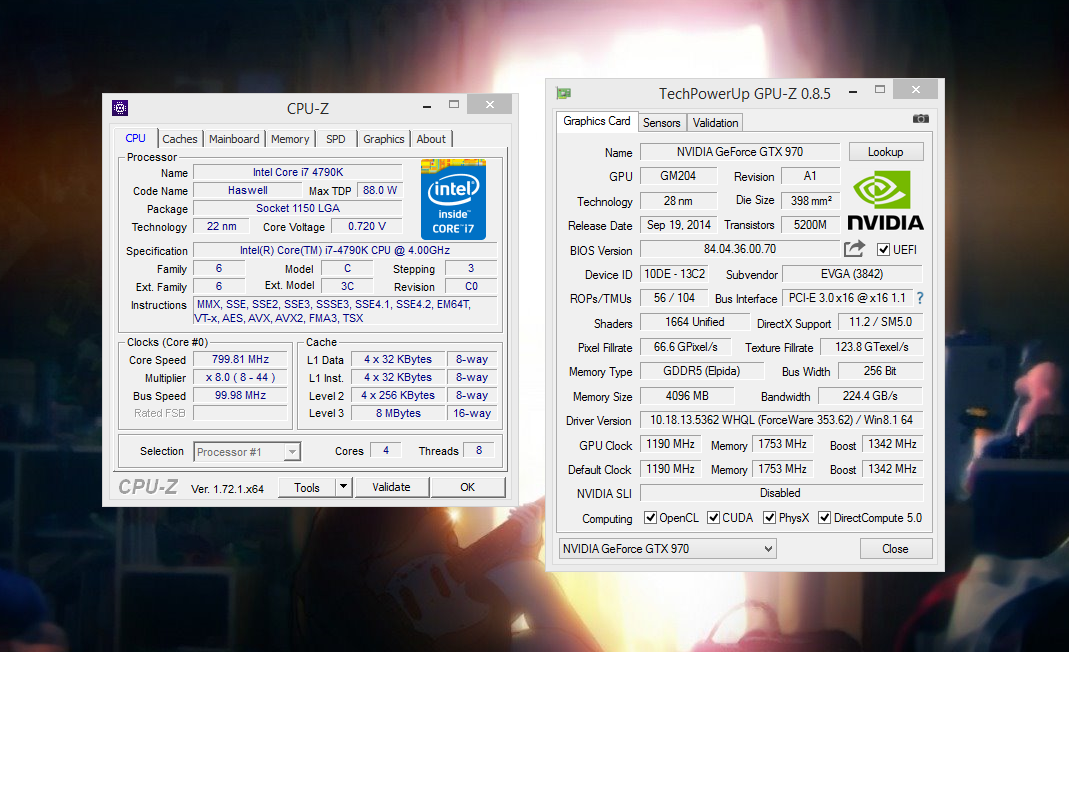
Task: Switch to the Caches tab in CPU-Z
Action: coord(179,138)
